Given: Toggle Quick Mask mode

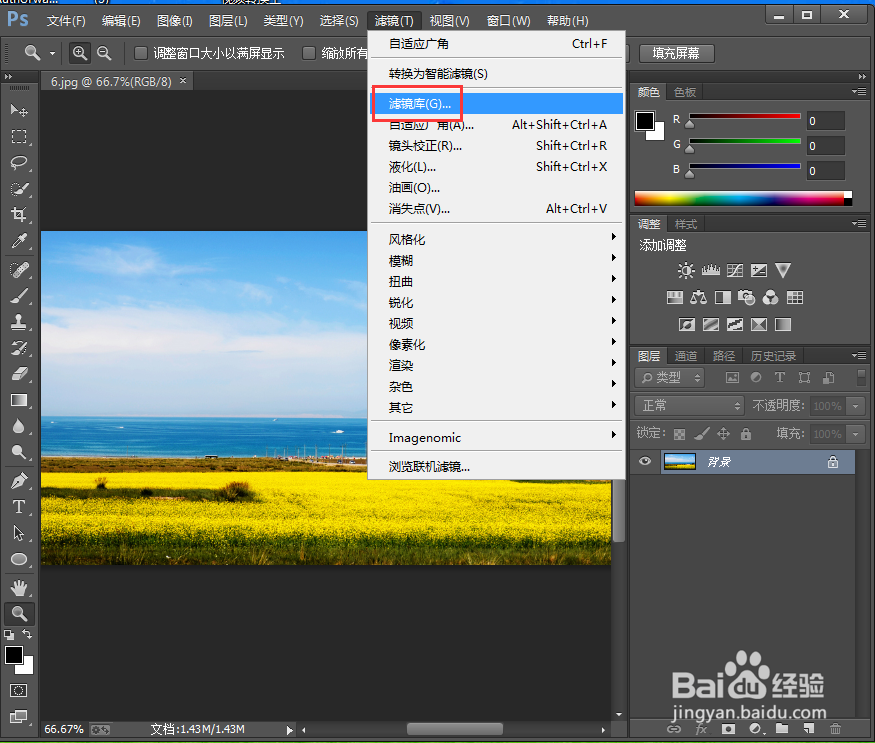Looking at the screenshot, I should [18, 691].
